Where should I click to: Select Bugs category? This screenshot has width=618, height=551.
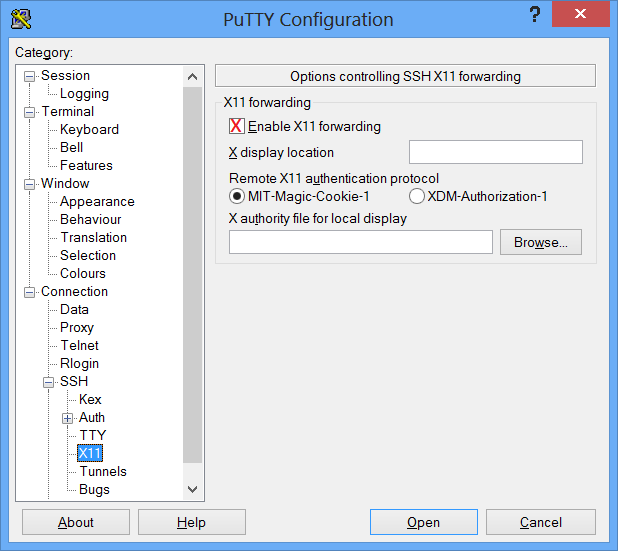[94, 490]
